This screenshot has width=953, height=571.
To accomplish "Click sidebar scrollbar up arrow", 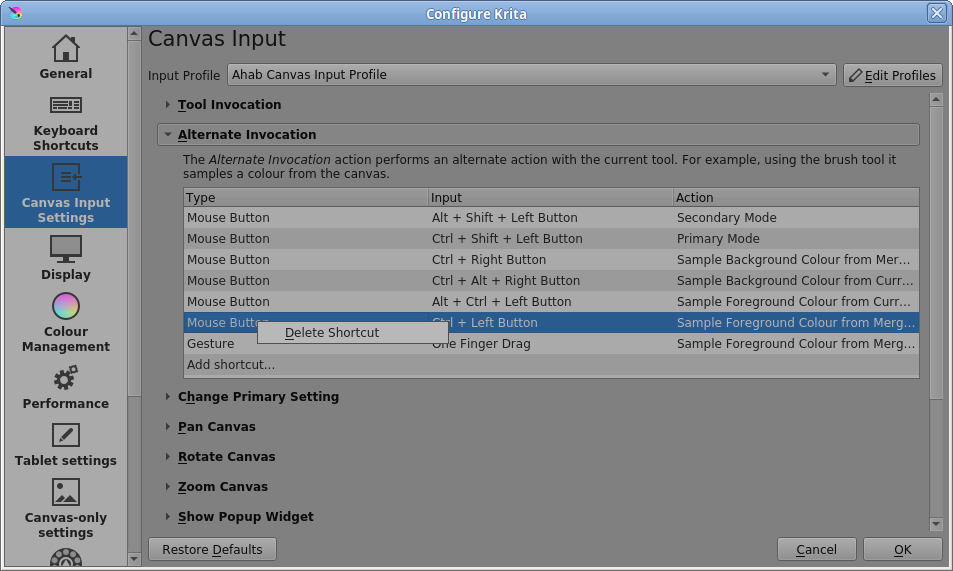I will (x=134, y=34).
